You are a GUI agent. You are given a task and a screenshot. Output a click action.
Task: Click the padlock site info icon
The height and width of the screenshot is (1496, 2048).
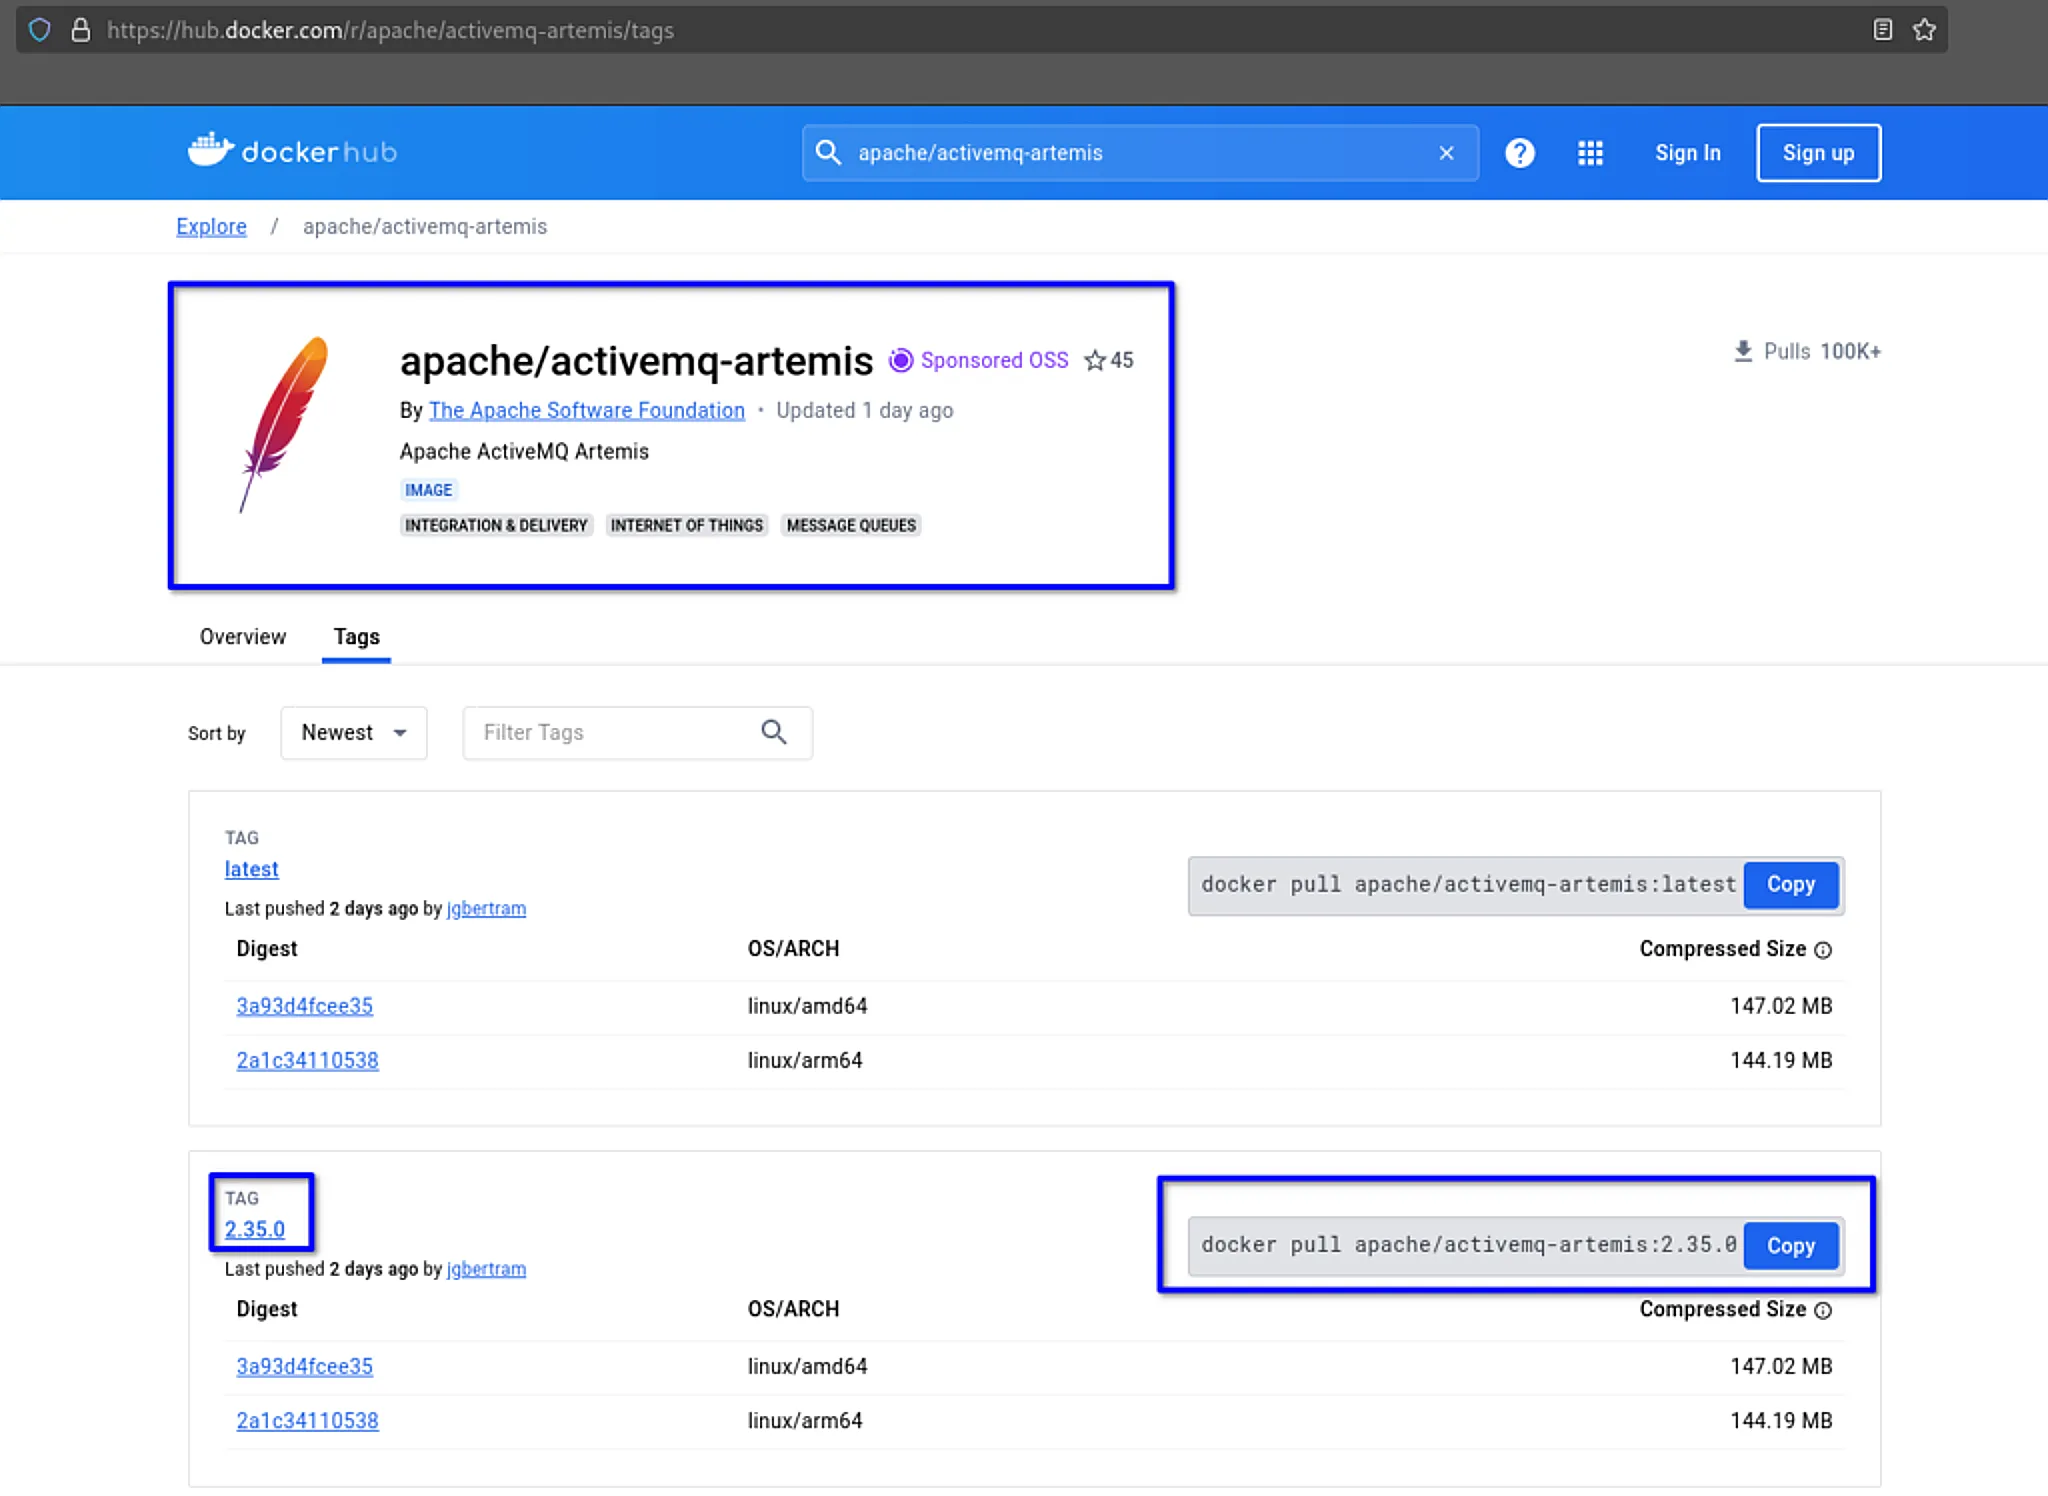80,30
